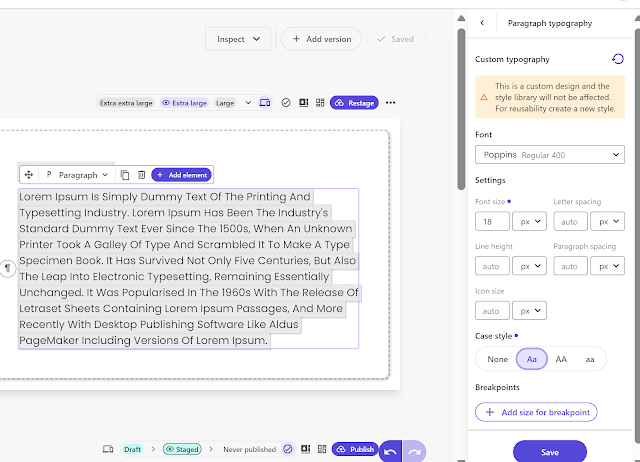Viewport: 640px width, 462px height.
Task: Click the Icon size input field
Action: pyautogui.click(x=492, y=311)
